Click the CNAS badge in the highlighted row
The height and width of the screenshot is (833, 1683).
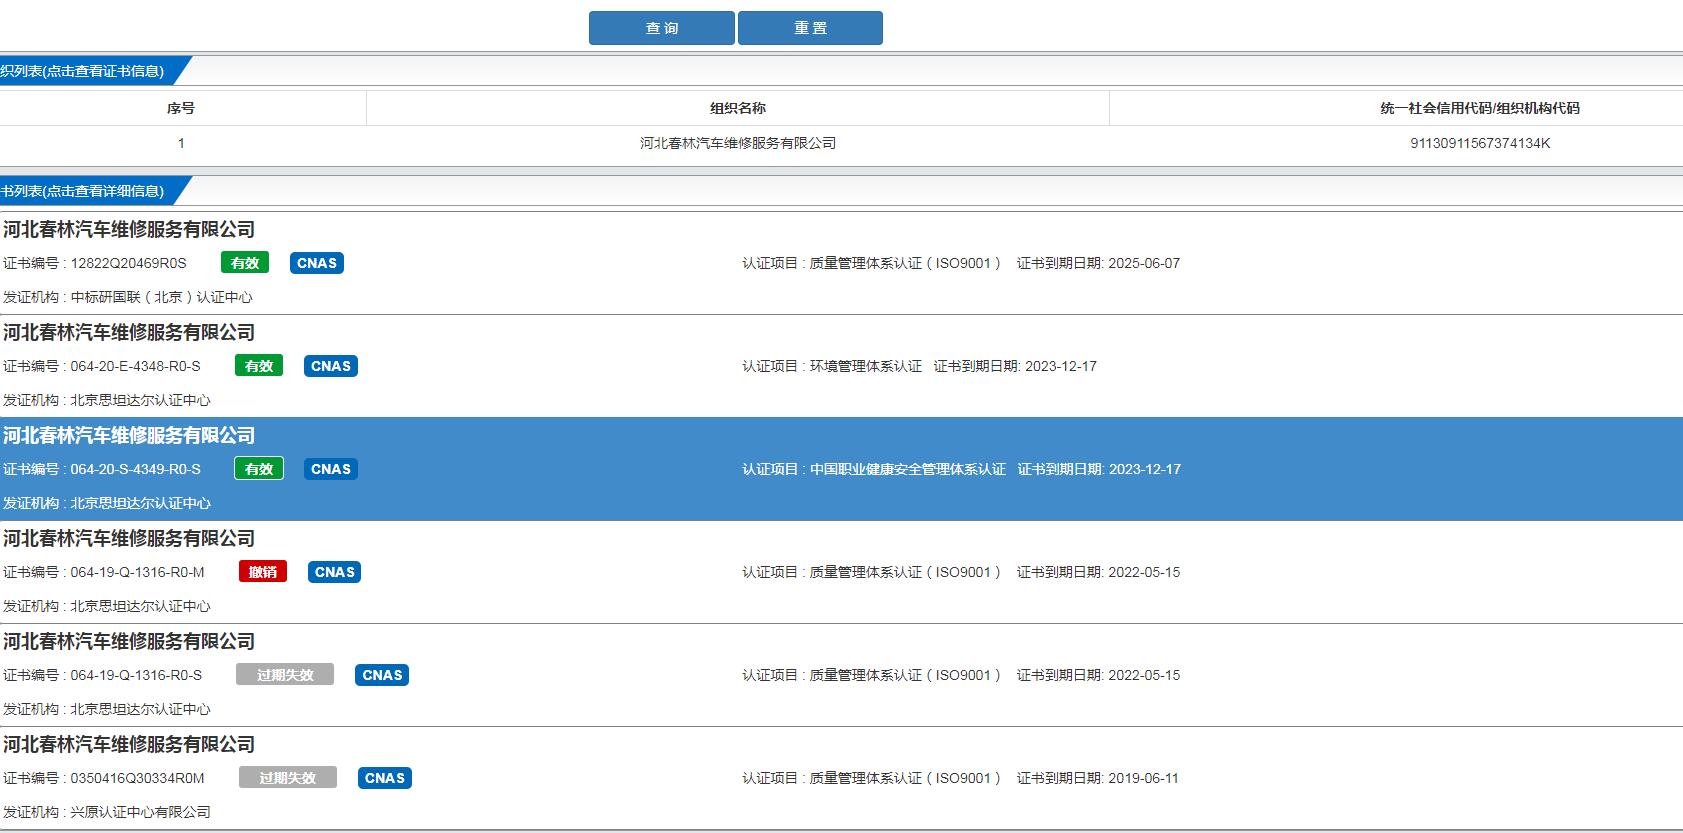pos(331,469)
